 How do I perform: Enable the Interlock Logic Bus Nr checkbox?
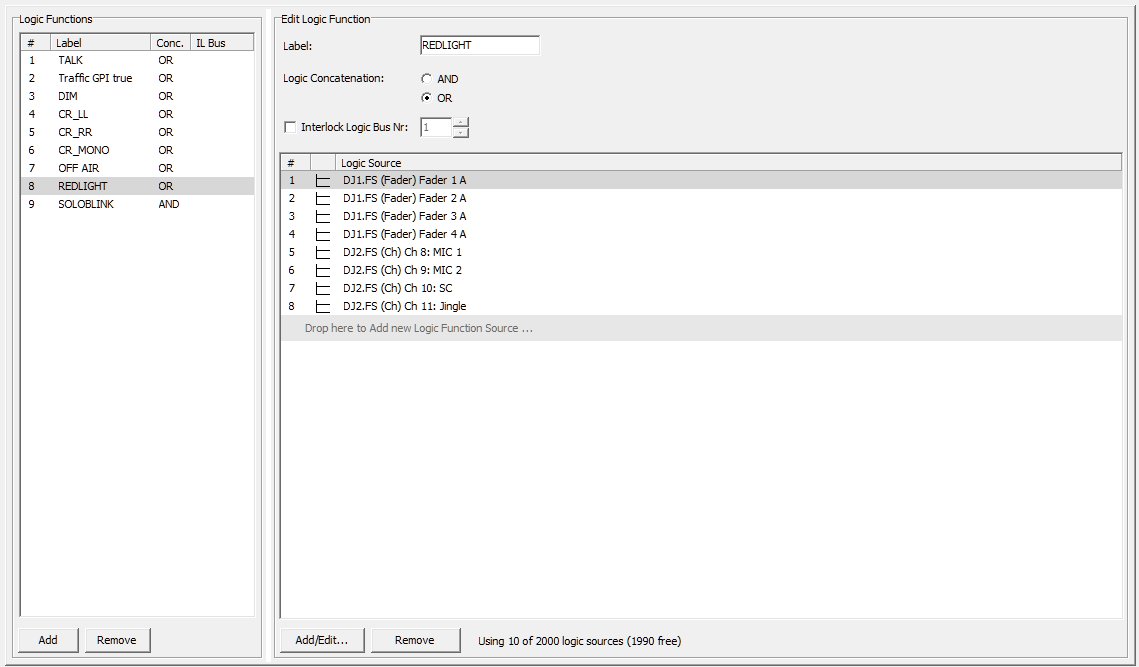point(290,127)
